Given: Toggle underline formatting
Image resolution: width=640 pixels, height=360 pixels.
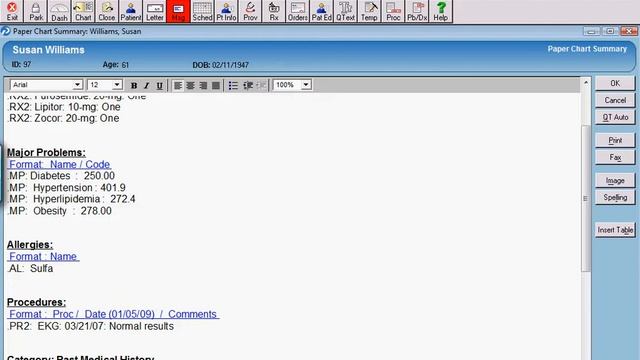Looking at the screenshot, I should [x=160, y=85].
